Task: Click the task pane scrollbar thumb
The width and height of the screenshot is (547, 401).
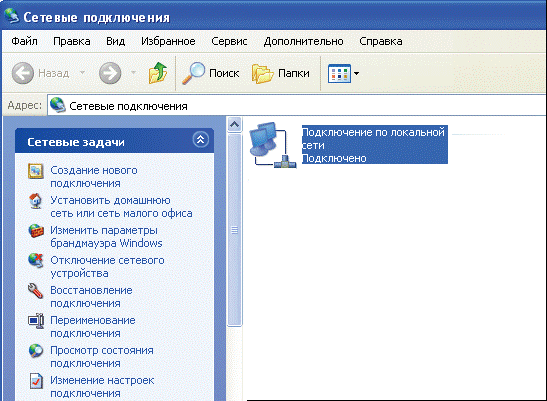Action: [234, 230]
